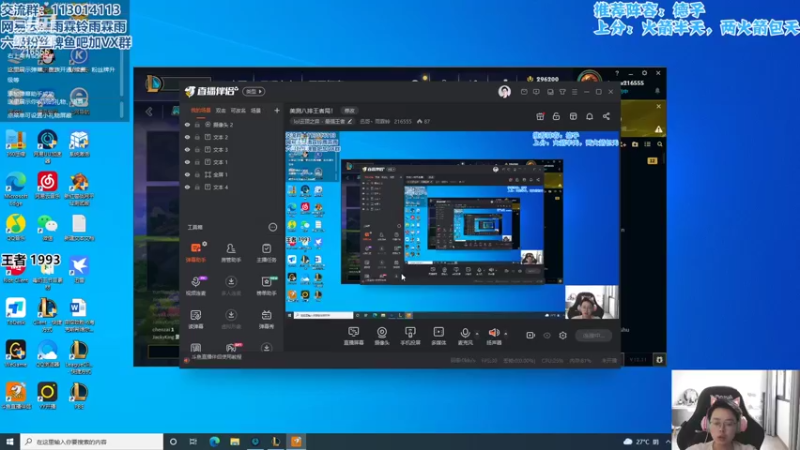
Task: Collapse the 工具箱 toolbox section
Action: [273, 227]
